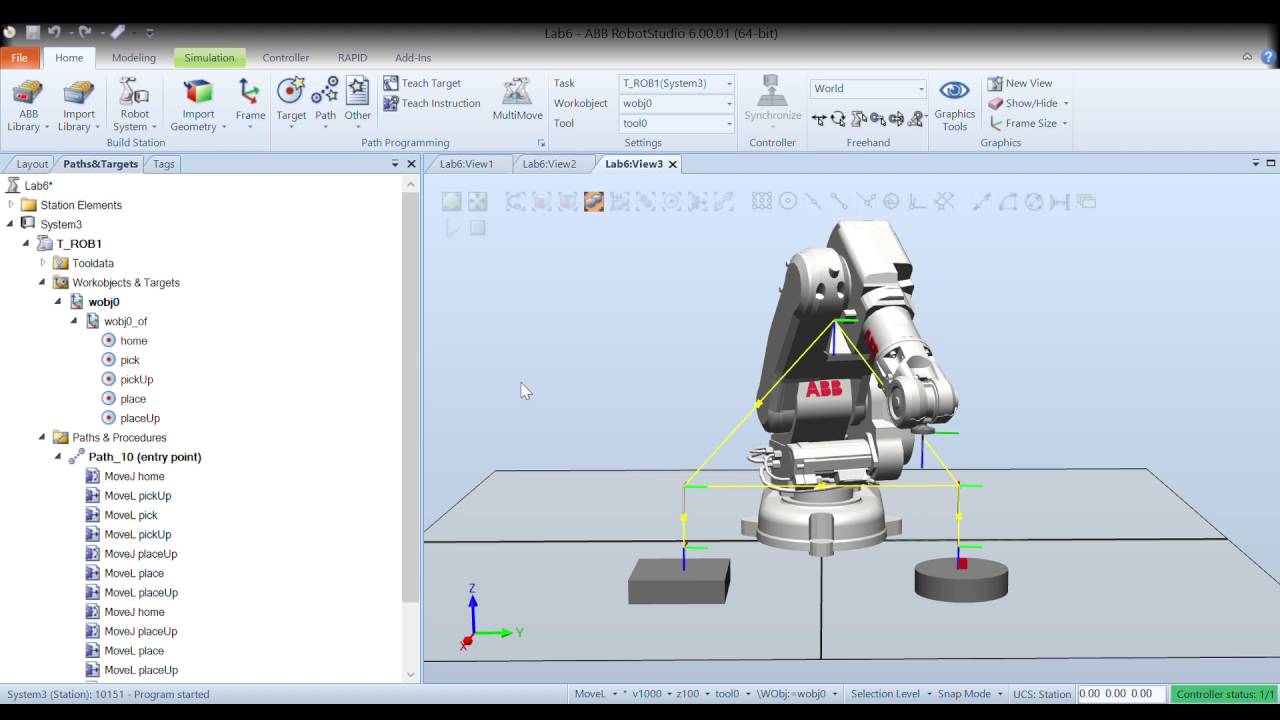
Task: Select the Jog Linear tool
Action: pos(877,119)
